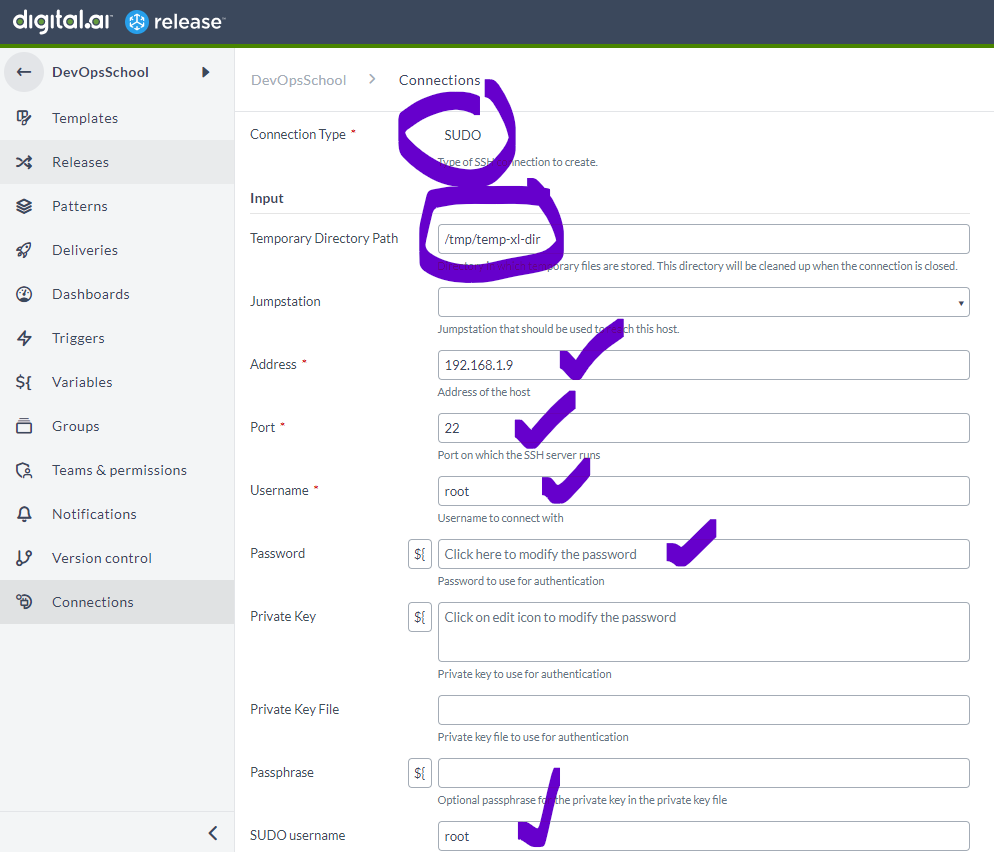This screenshot has width=994, height=852.
Task: Collapse the sidebar with bottom chevron
Action: point(212,832)
